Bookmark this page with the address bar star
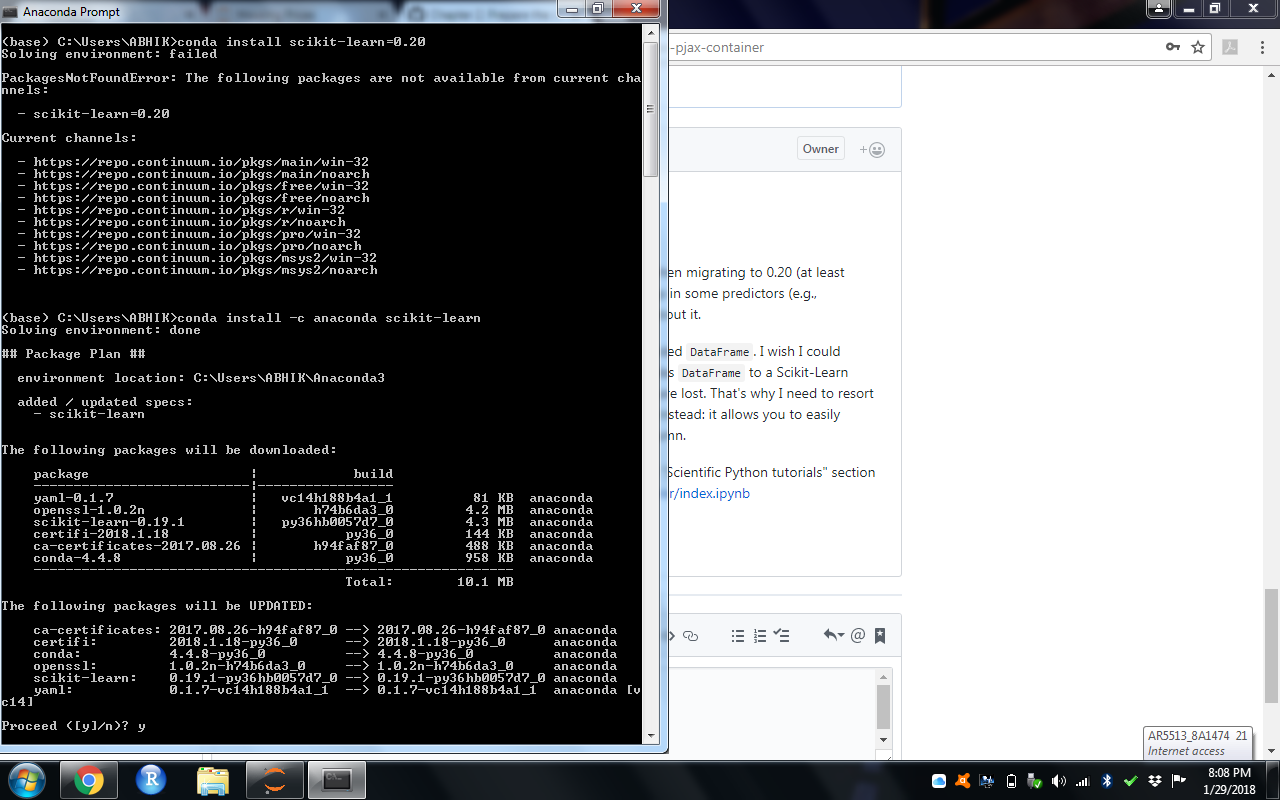The height and width of the screenshot is (800, 1280). point(1198,46)
